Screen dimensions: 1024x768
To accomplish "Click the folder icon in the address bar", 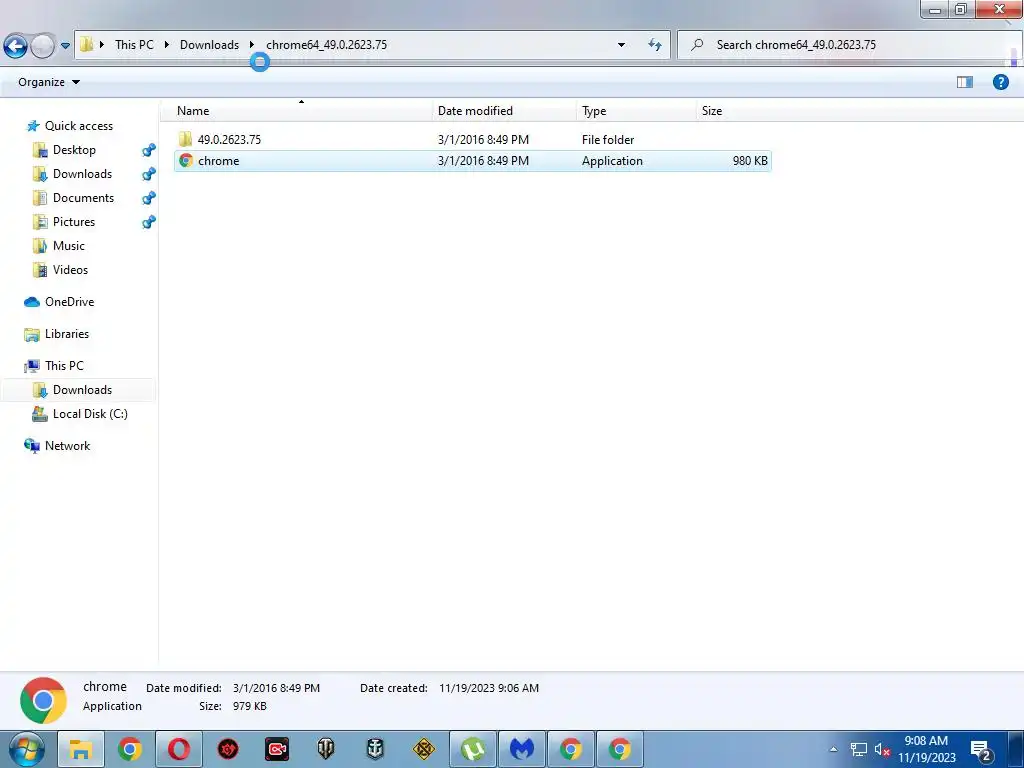I will coord(86,44).
